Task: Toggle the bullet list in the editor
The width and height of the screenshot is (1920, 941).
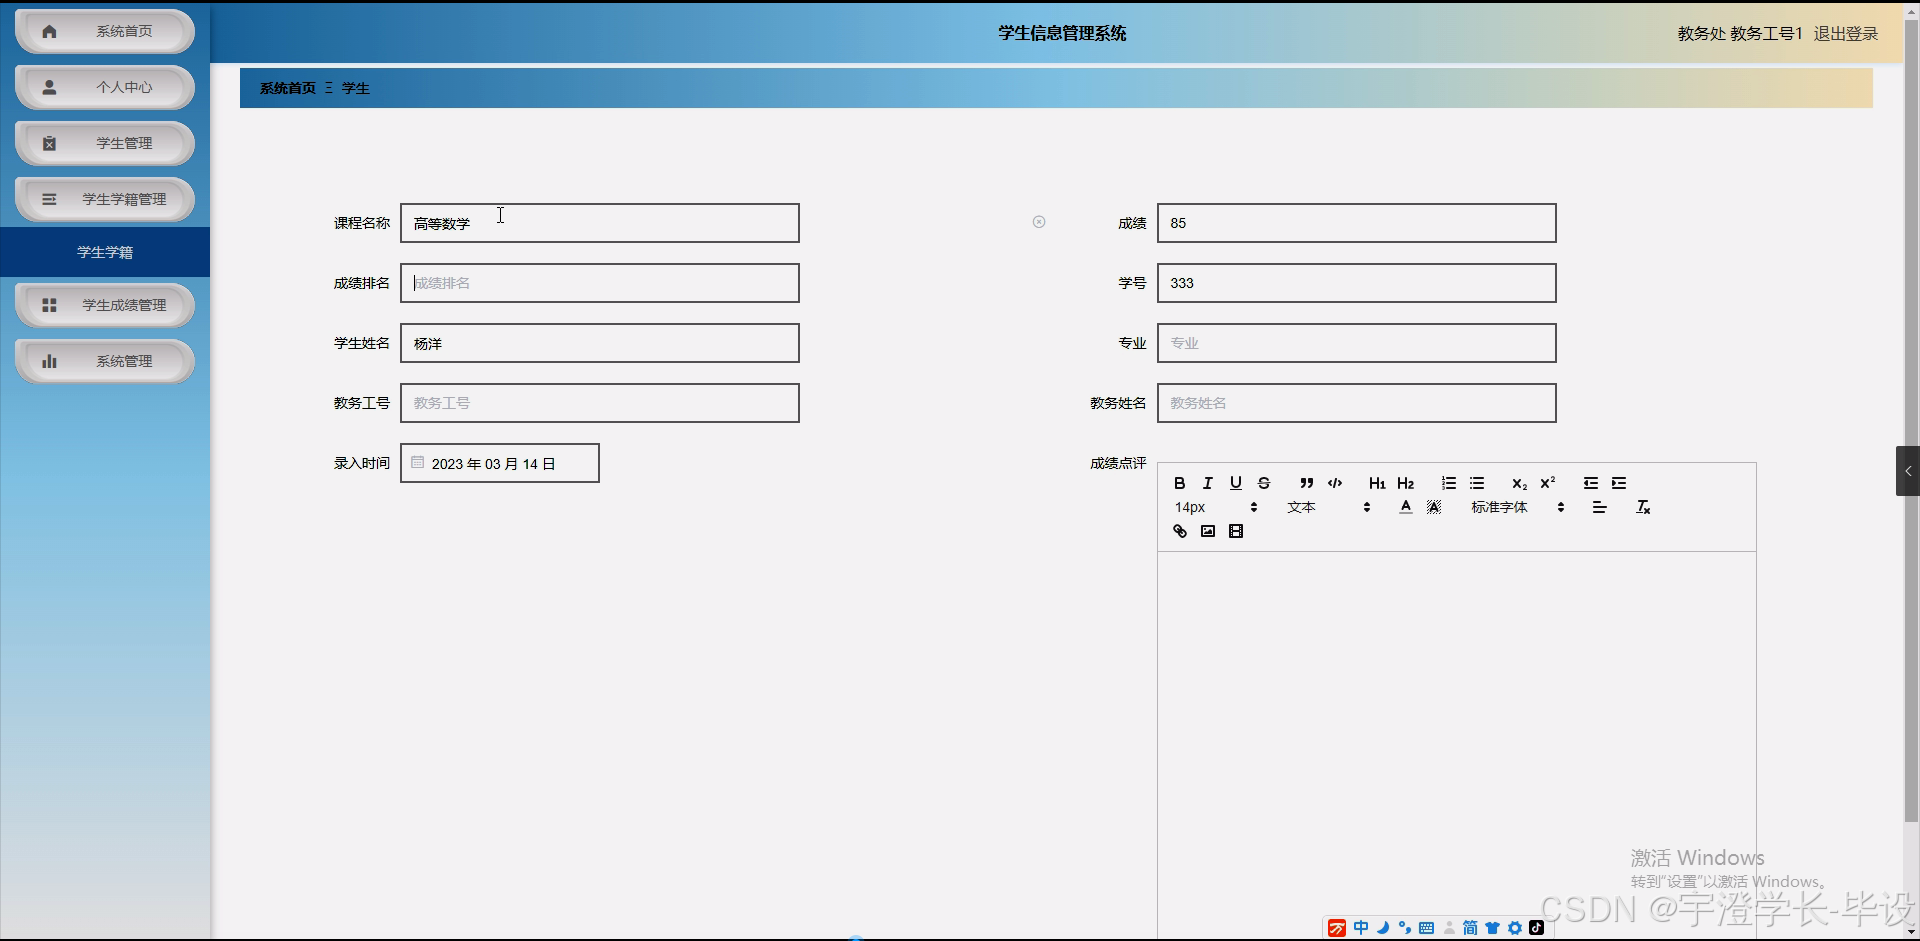Action: point(1477,483)
